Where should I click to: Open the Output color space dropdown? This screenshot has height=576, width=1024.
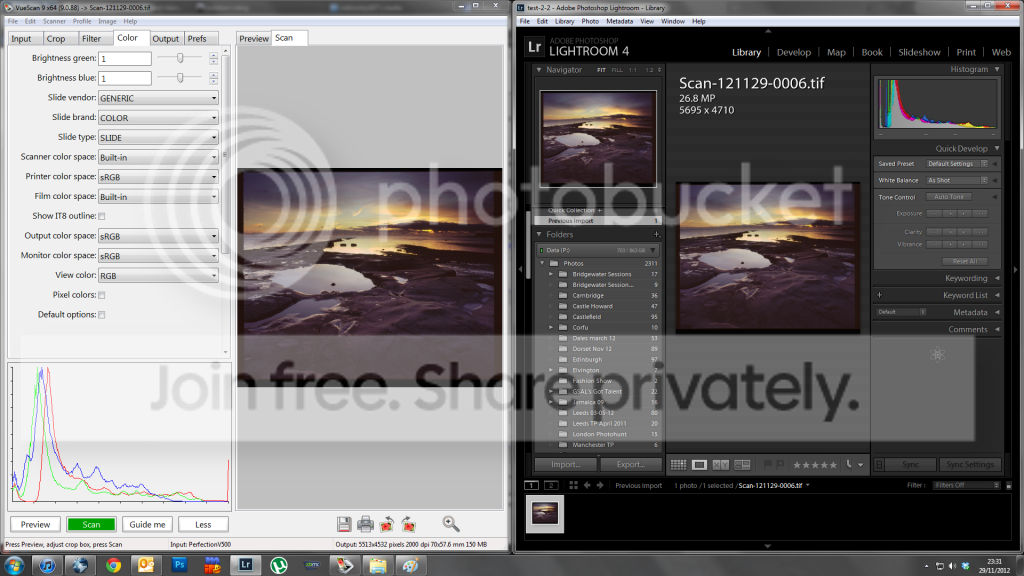point(158,236)
